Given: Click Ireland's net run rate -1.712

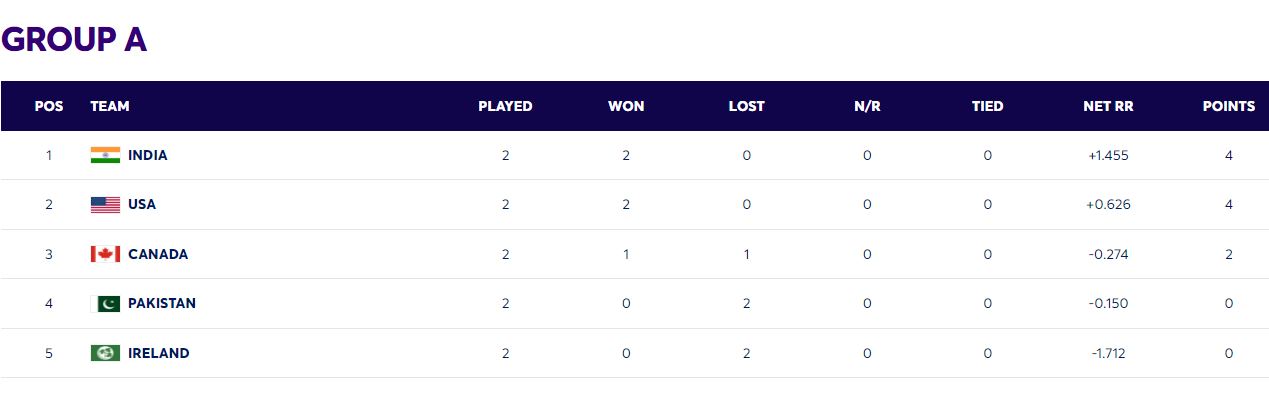Looking at the screenshot, I should pos(1108,353).
